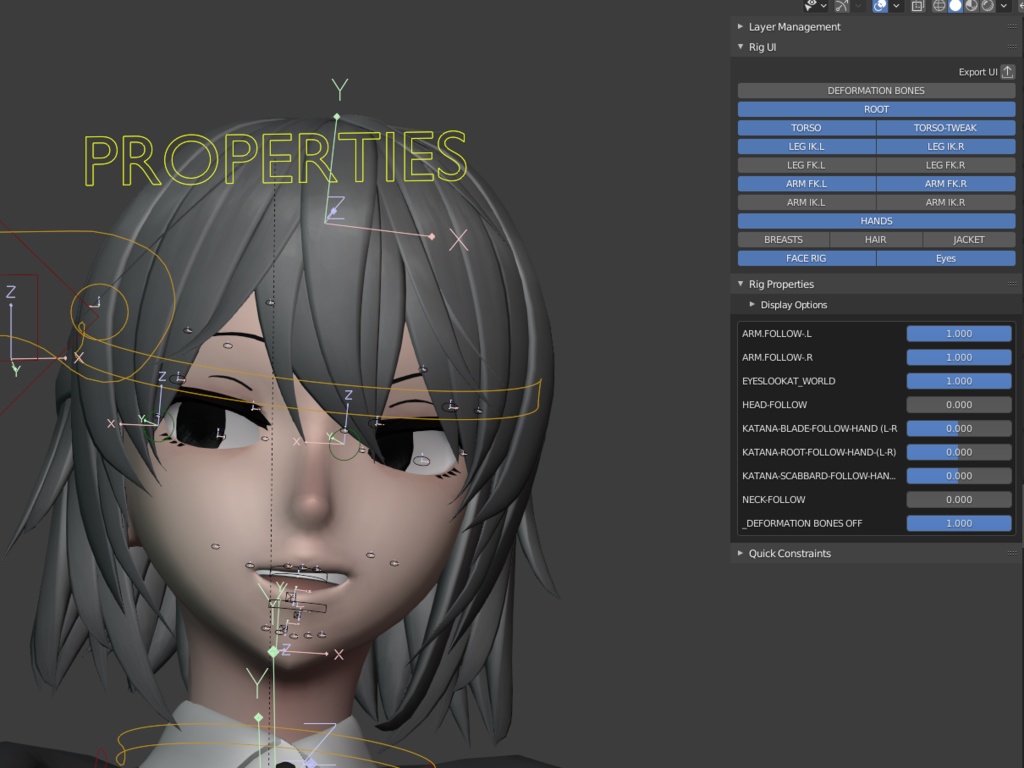Click the transform pivot point icon
The width and height of the screenshot is (1024, 768).
tap(810, 6)
